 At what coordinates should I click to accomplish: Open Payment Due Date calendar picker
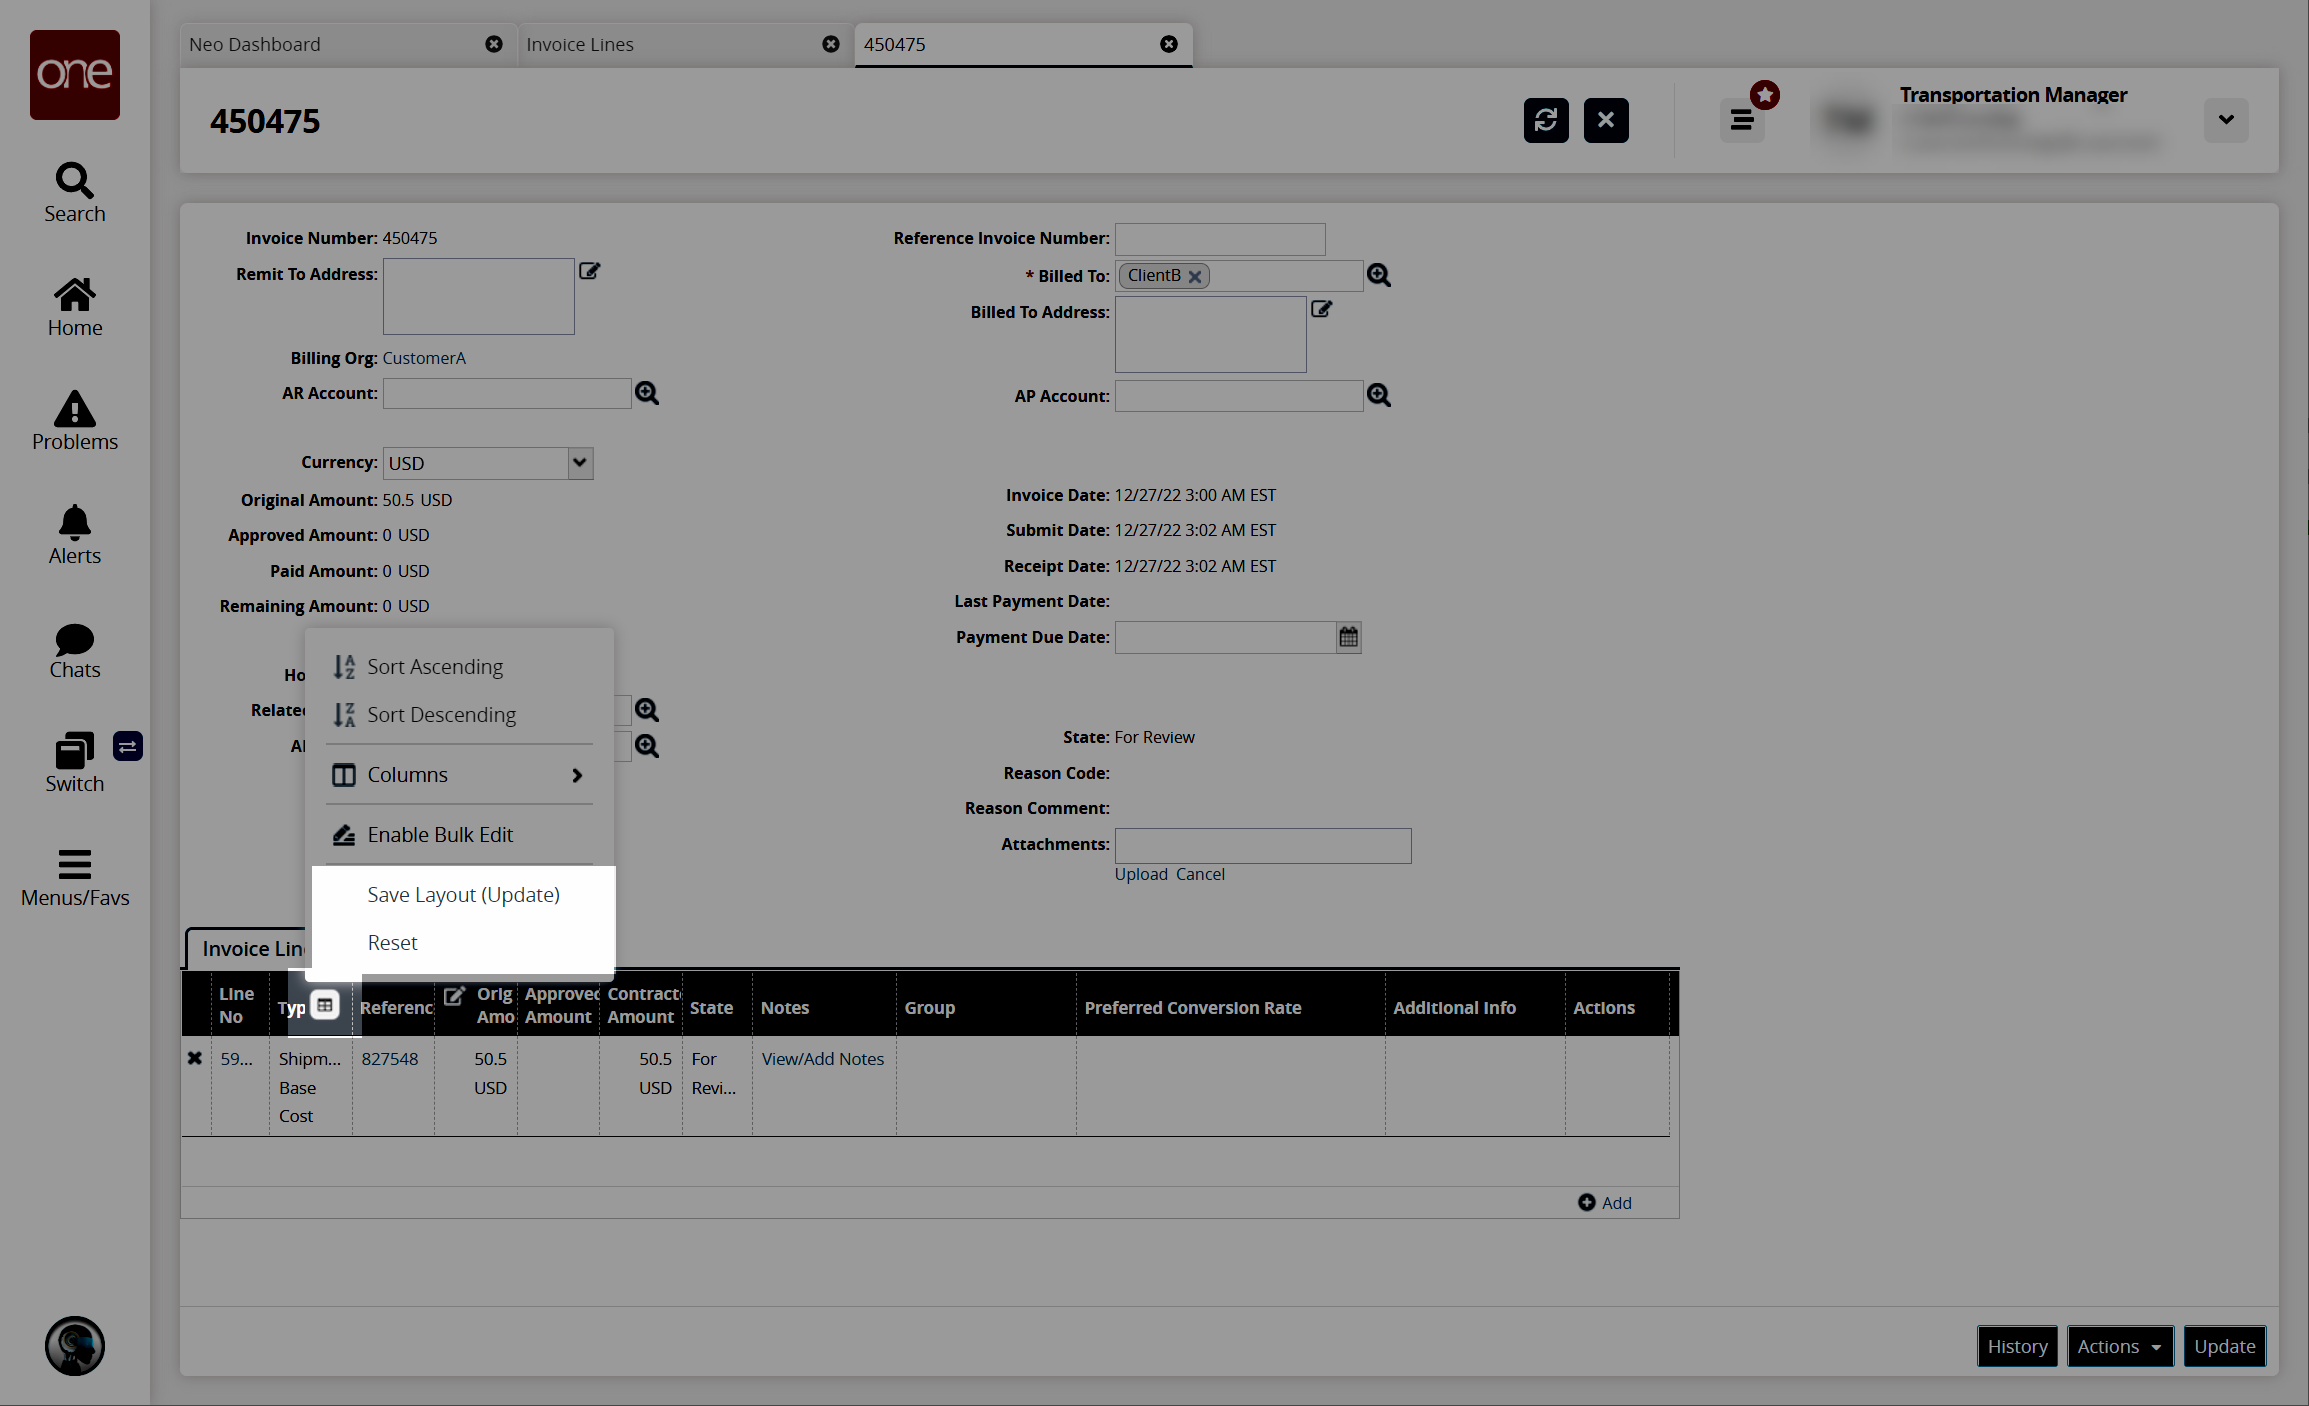click(x=1348, y=637)
